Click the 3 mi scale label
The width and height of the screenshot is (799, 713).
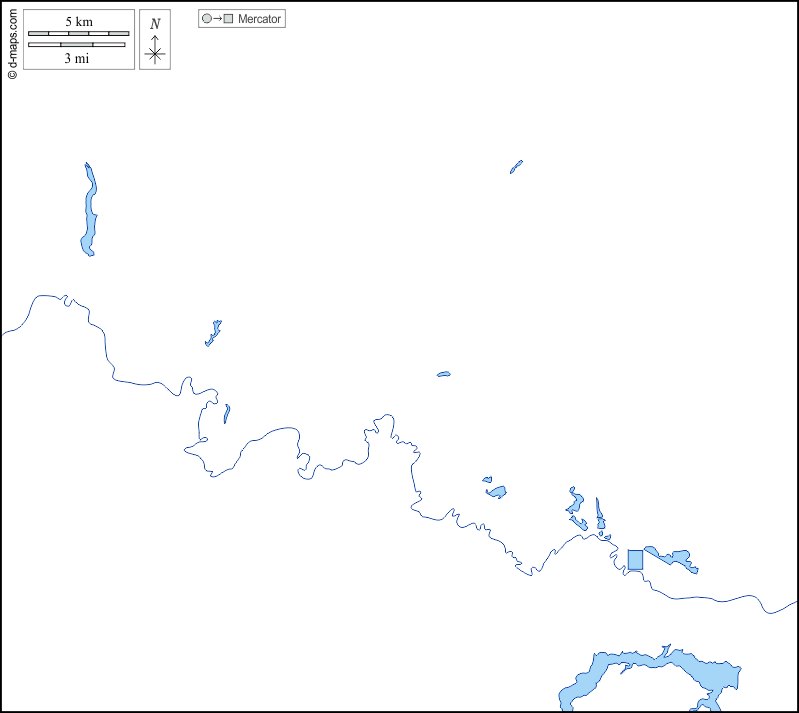(78, 58)
